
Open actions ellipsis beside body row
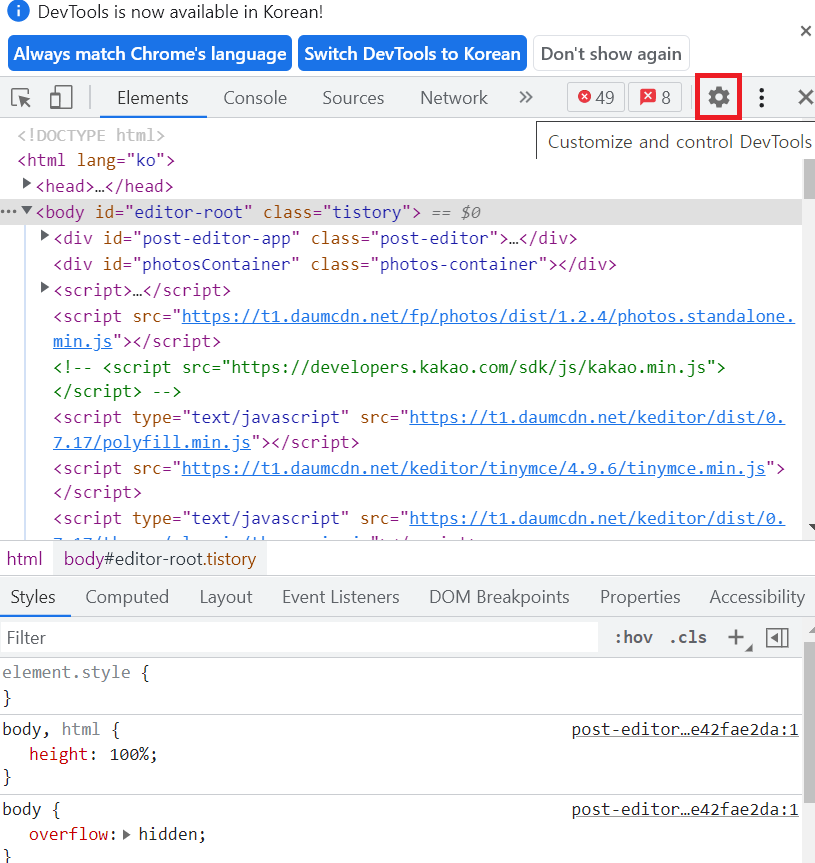(x=8, y=212)
